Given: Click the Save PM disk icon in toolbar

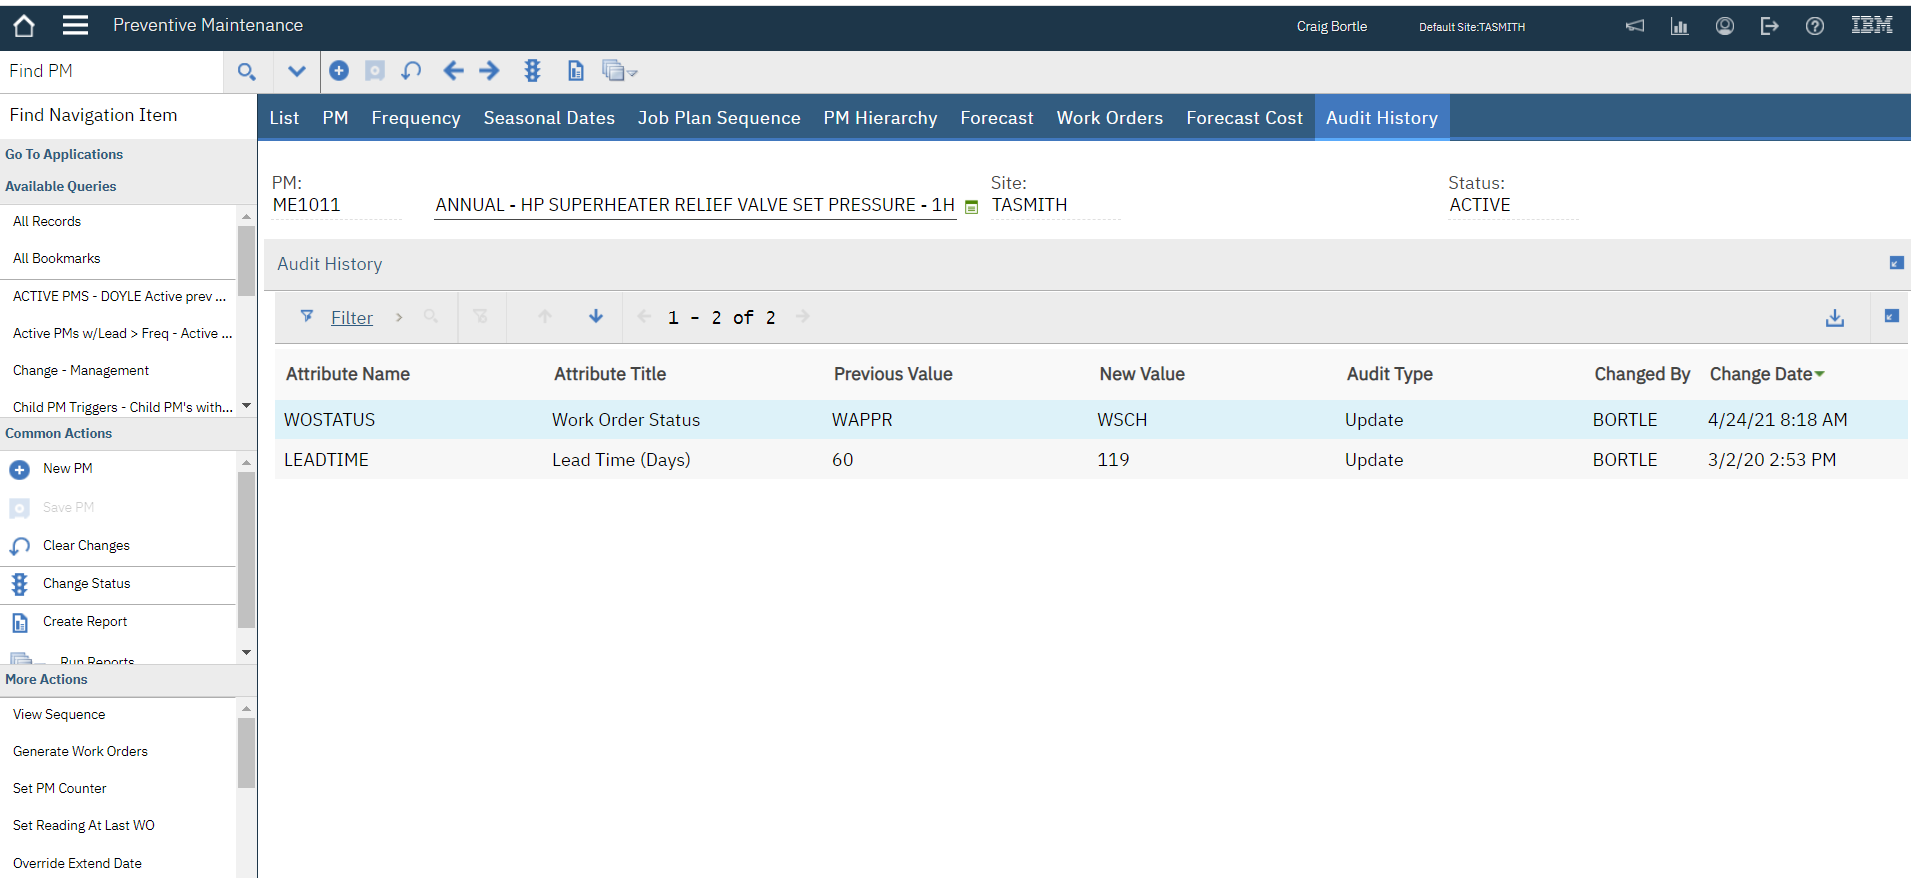Looking at the screenshot, I should point(375,70).
